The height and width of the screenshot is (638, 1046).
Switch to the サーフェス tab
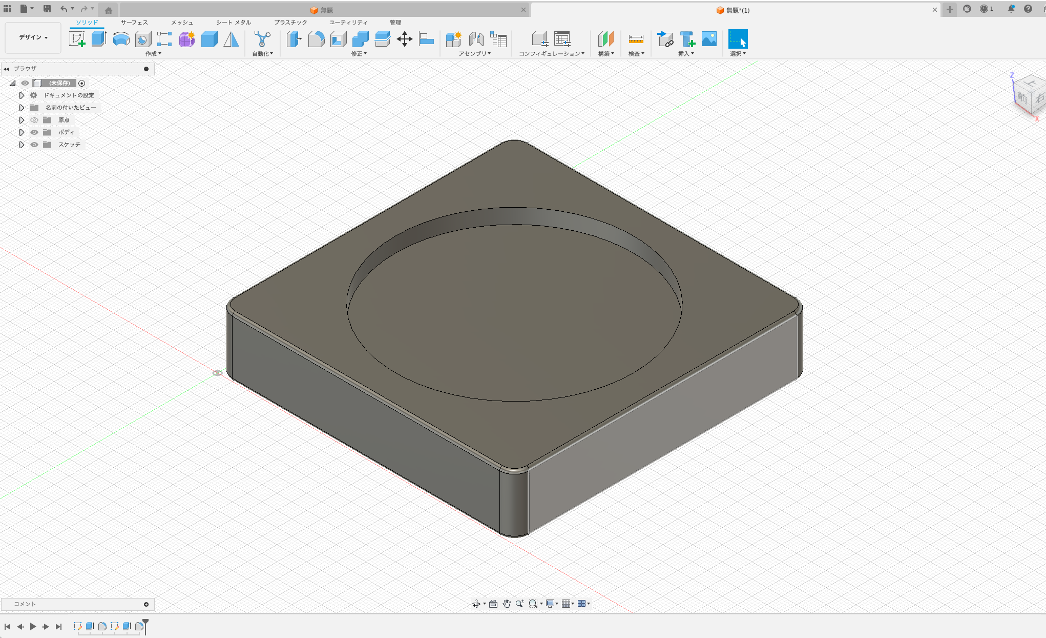coord(134,21)
